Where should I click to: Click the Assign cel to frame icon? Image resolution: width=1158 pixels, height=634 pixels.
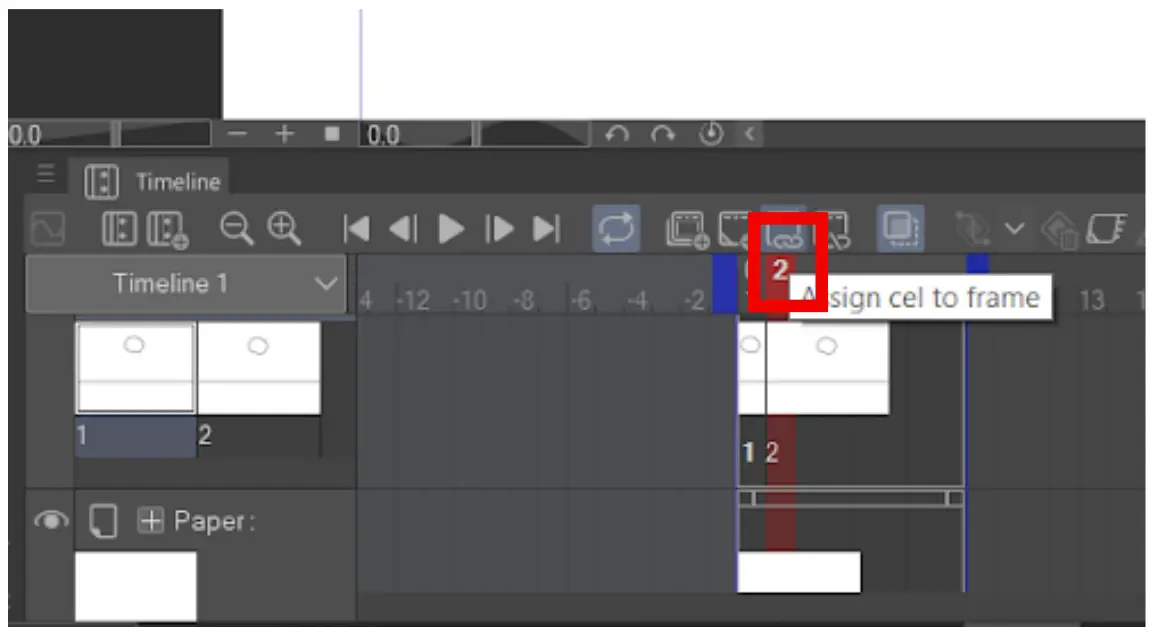(x=783, y=230)
